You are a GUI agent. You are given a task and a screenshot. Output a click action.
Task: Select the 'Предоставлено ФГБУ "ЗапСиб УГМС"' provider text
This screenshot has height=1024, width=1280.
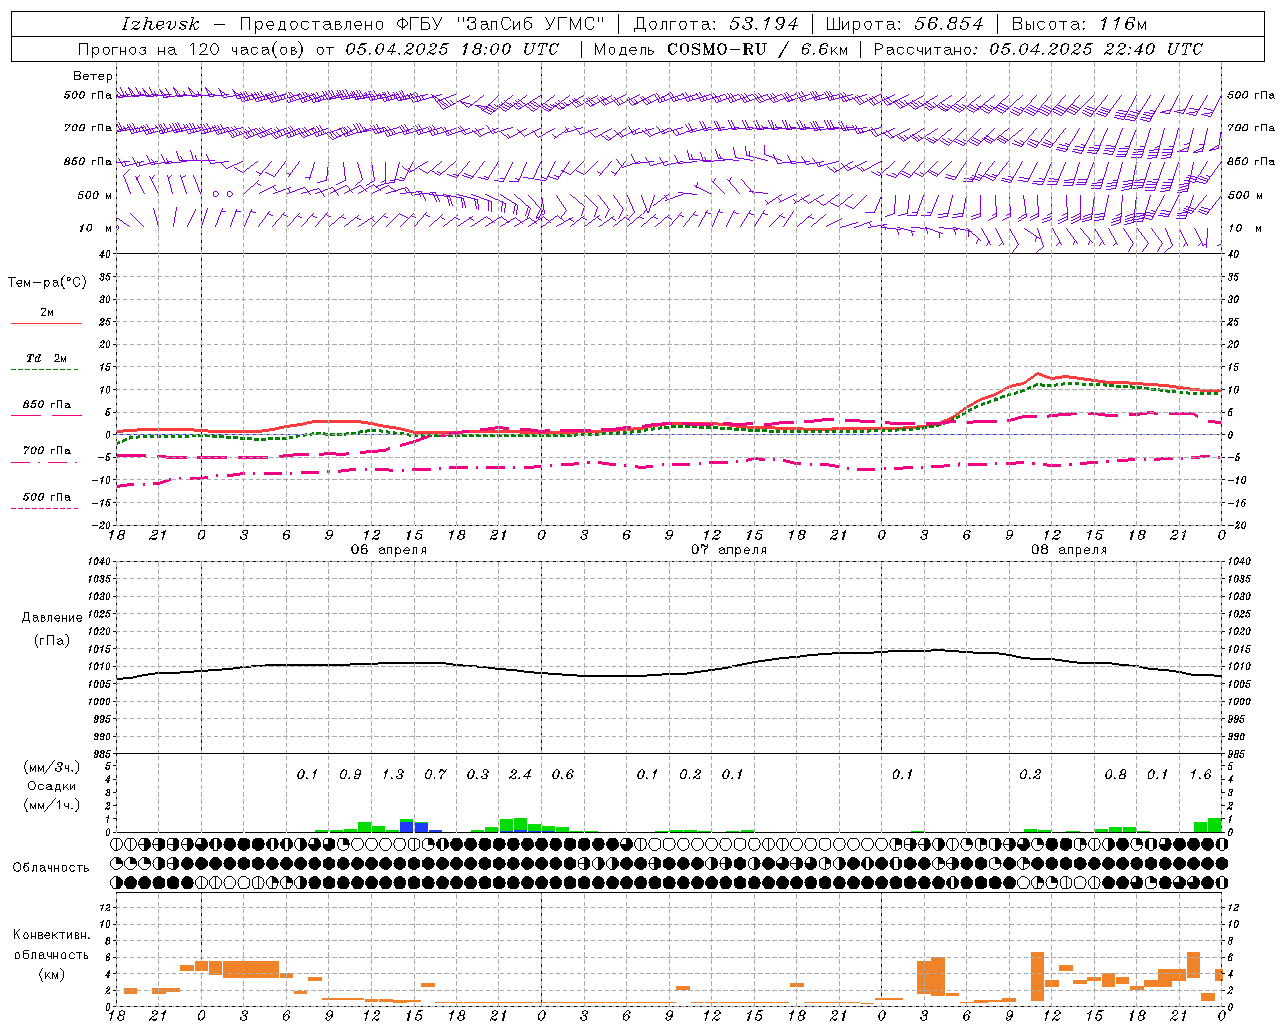422,24
